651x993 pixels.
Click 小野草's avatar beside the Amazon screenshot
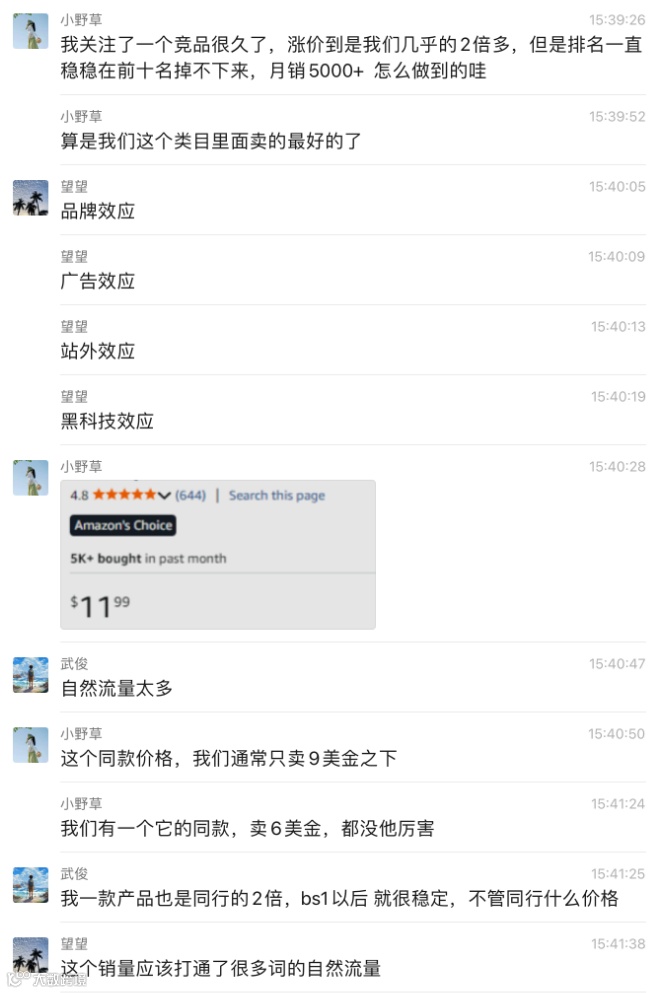(x=30, y=478)
